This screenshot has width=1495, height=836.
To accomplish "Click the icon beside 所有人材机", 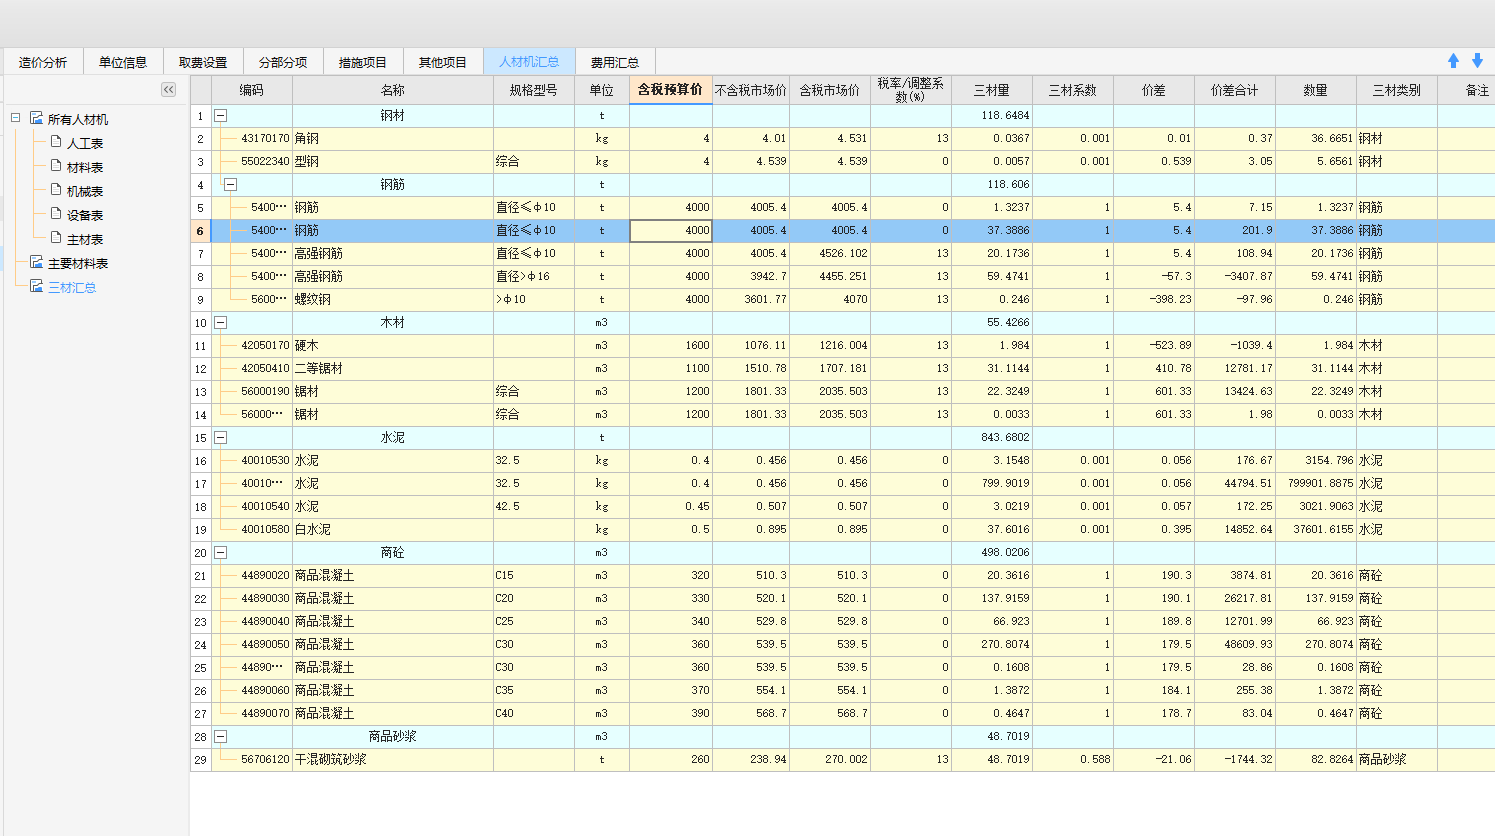I will [x=37, y=118].
